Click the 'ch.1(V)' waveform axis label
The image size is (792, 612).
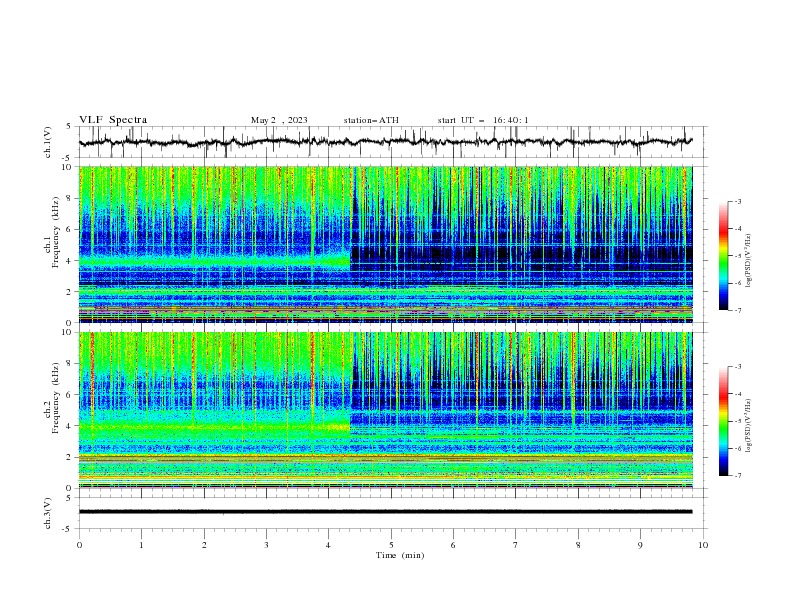48,142
